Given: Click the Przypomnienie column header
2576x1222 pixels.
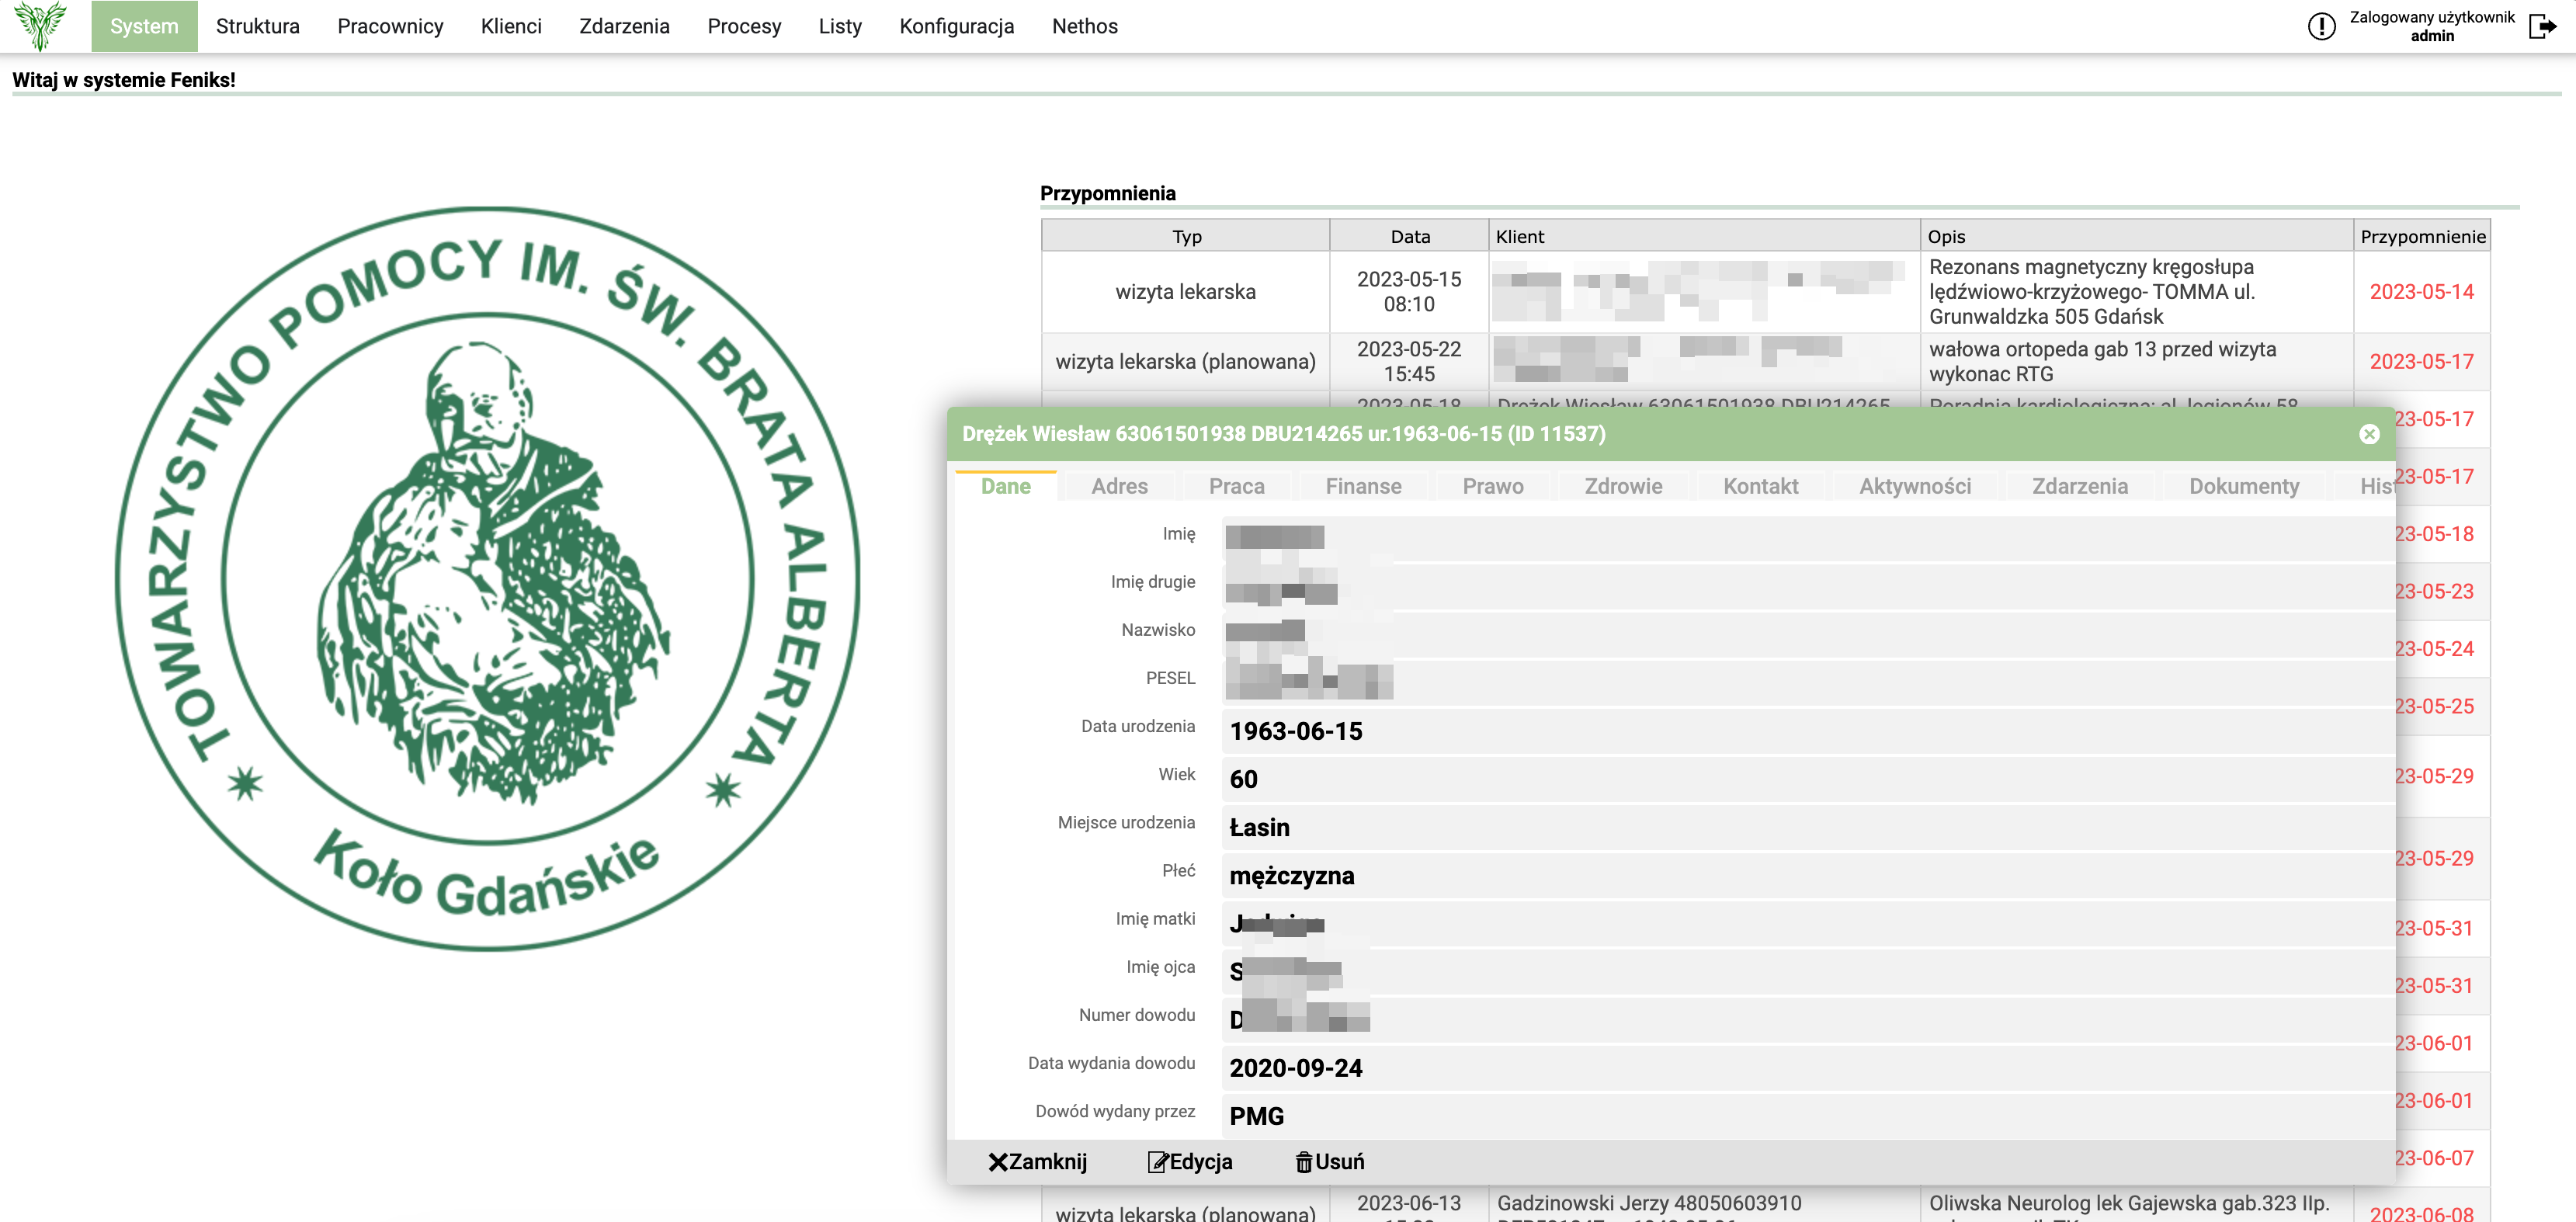Looking at the screenshot, I should [2422, 236].
